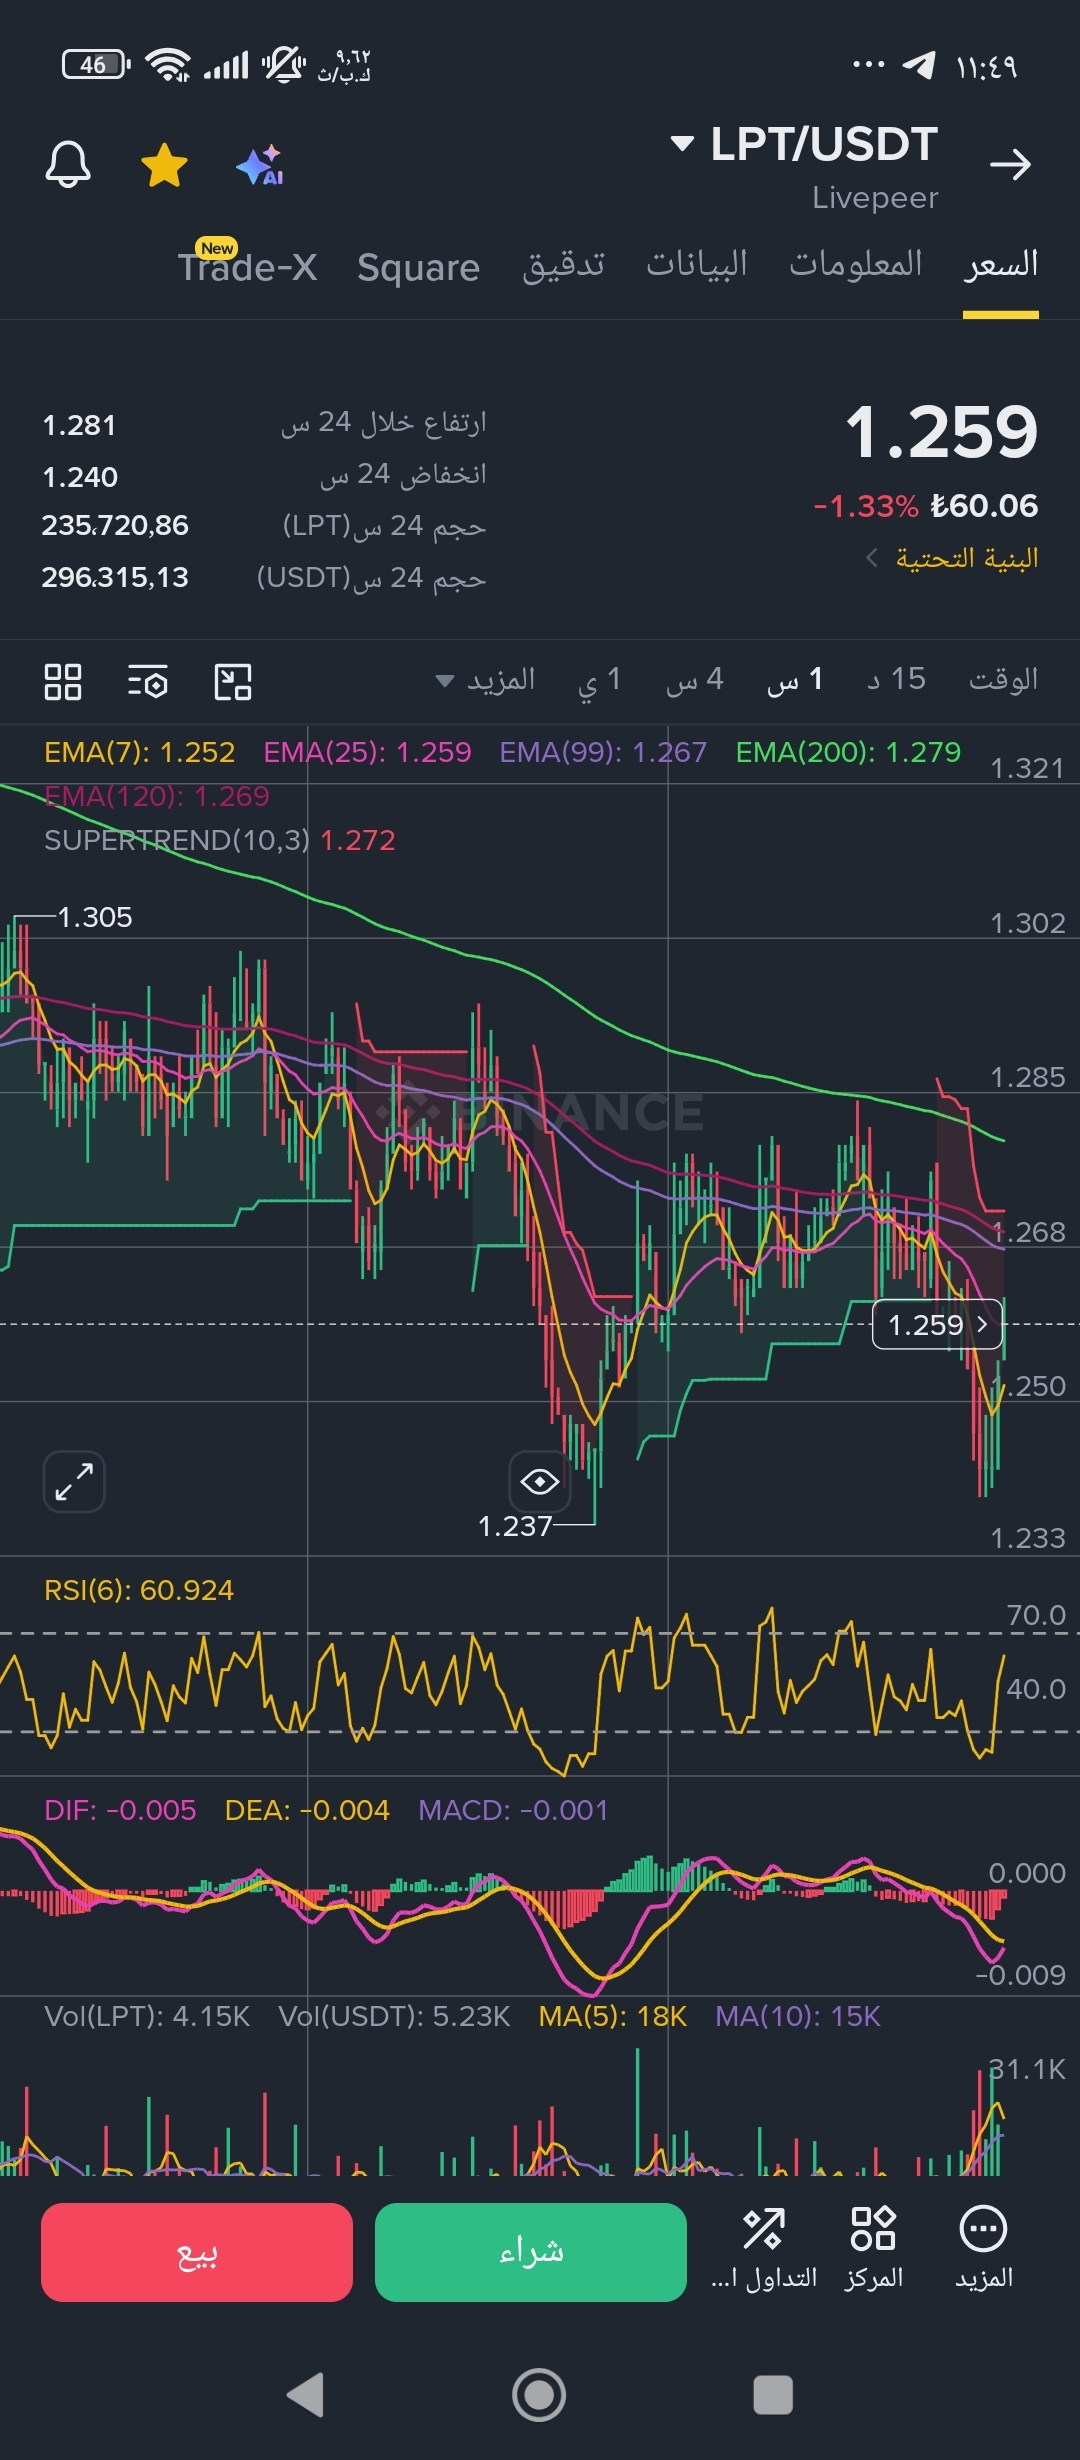Tap the Vol(LPT): 4.15K label

(147, 2016)
